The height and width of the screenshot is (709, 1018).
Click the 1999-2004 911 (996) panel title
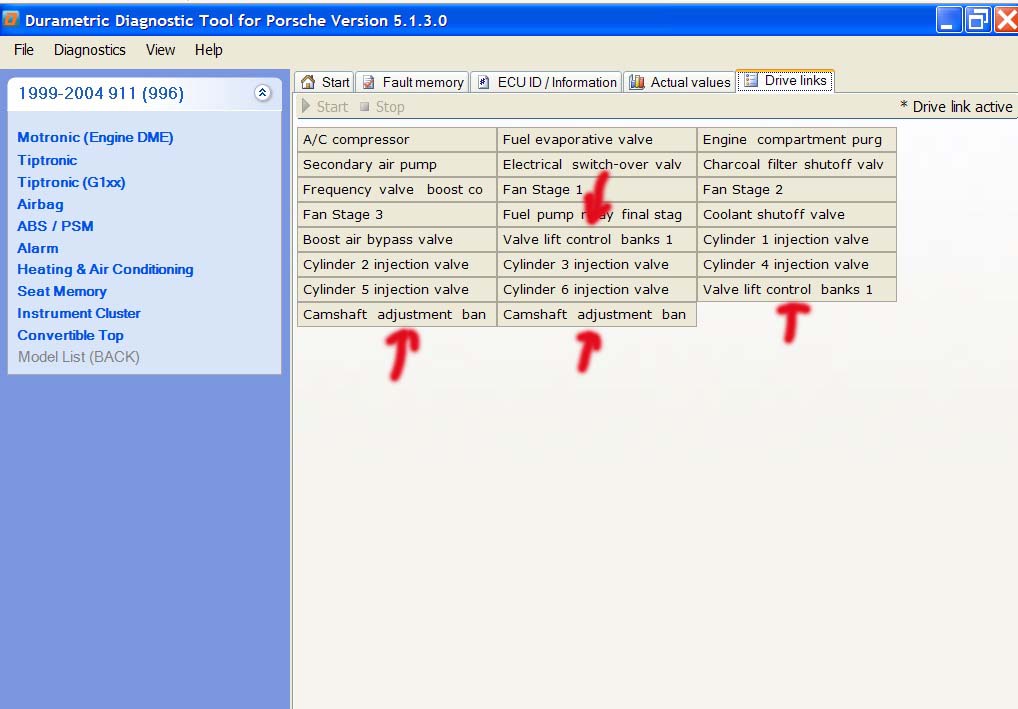pos(101,93)
